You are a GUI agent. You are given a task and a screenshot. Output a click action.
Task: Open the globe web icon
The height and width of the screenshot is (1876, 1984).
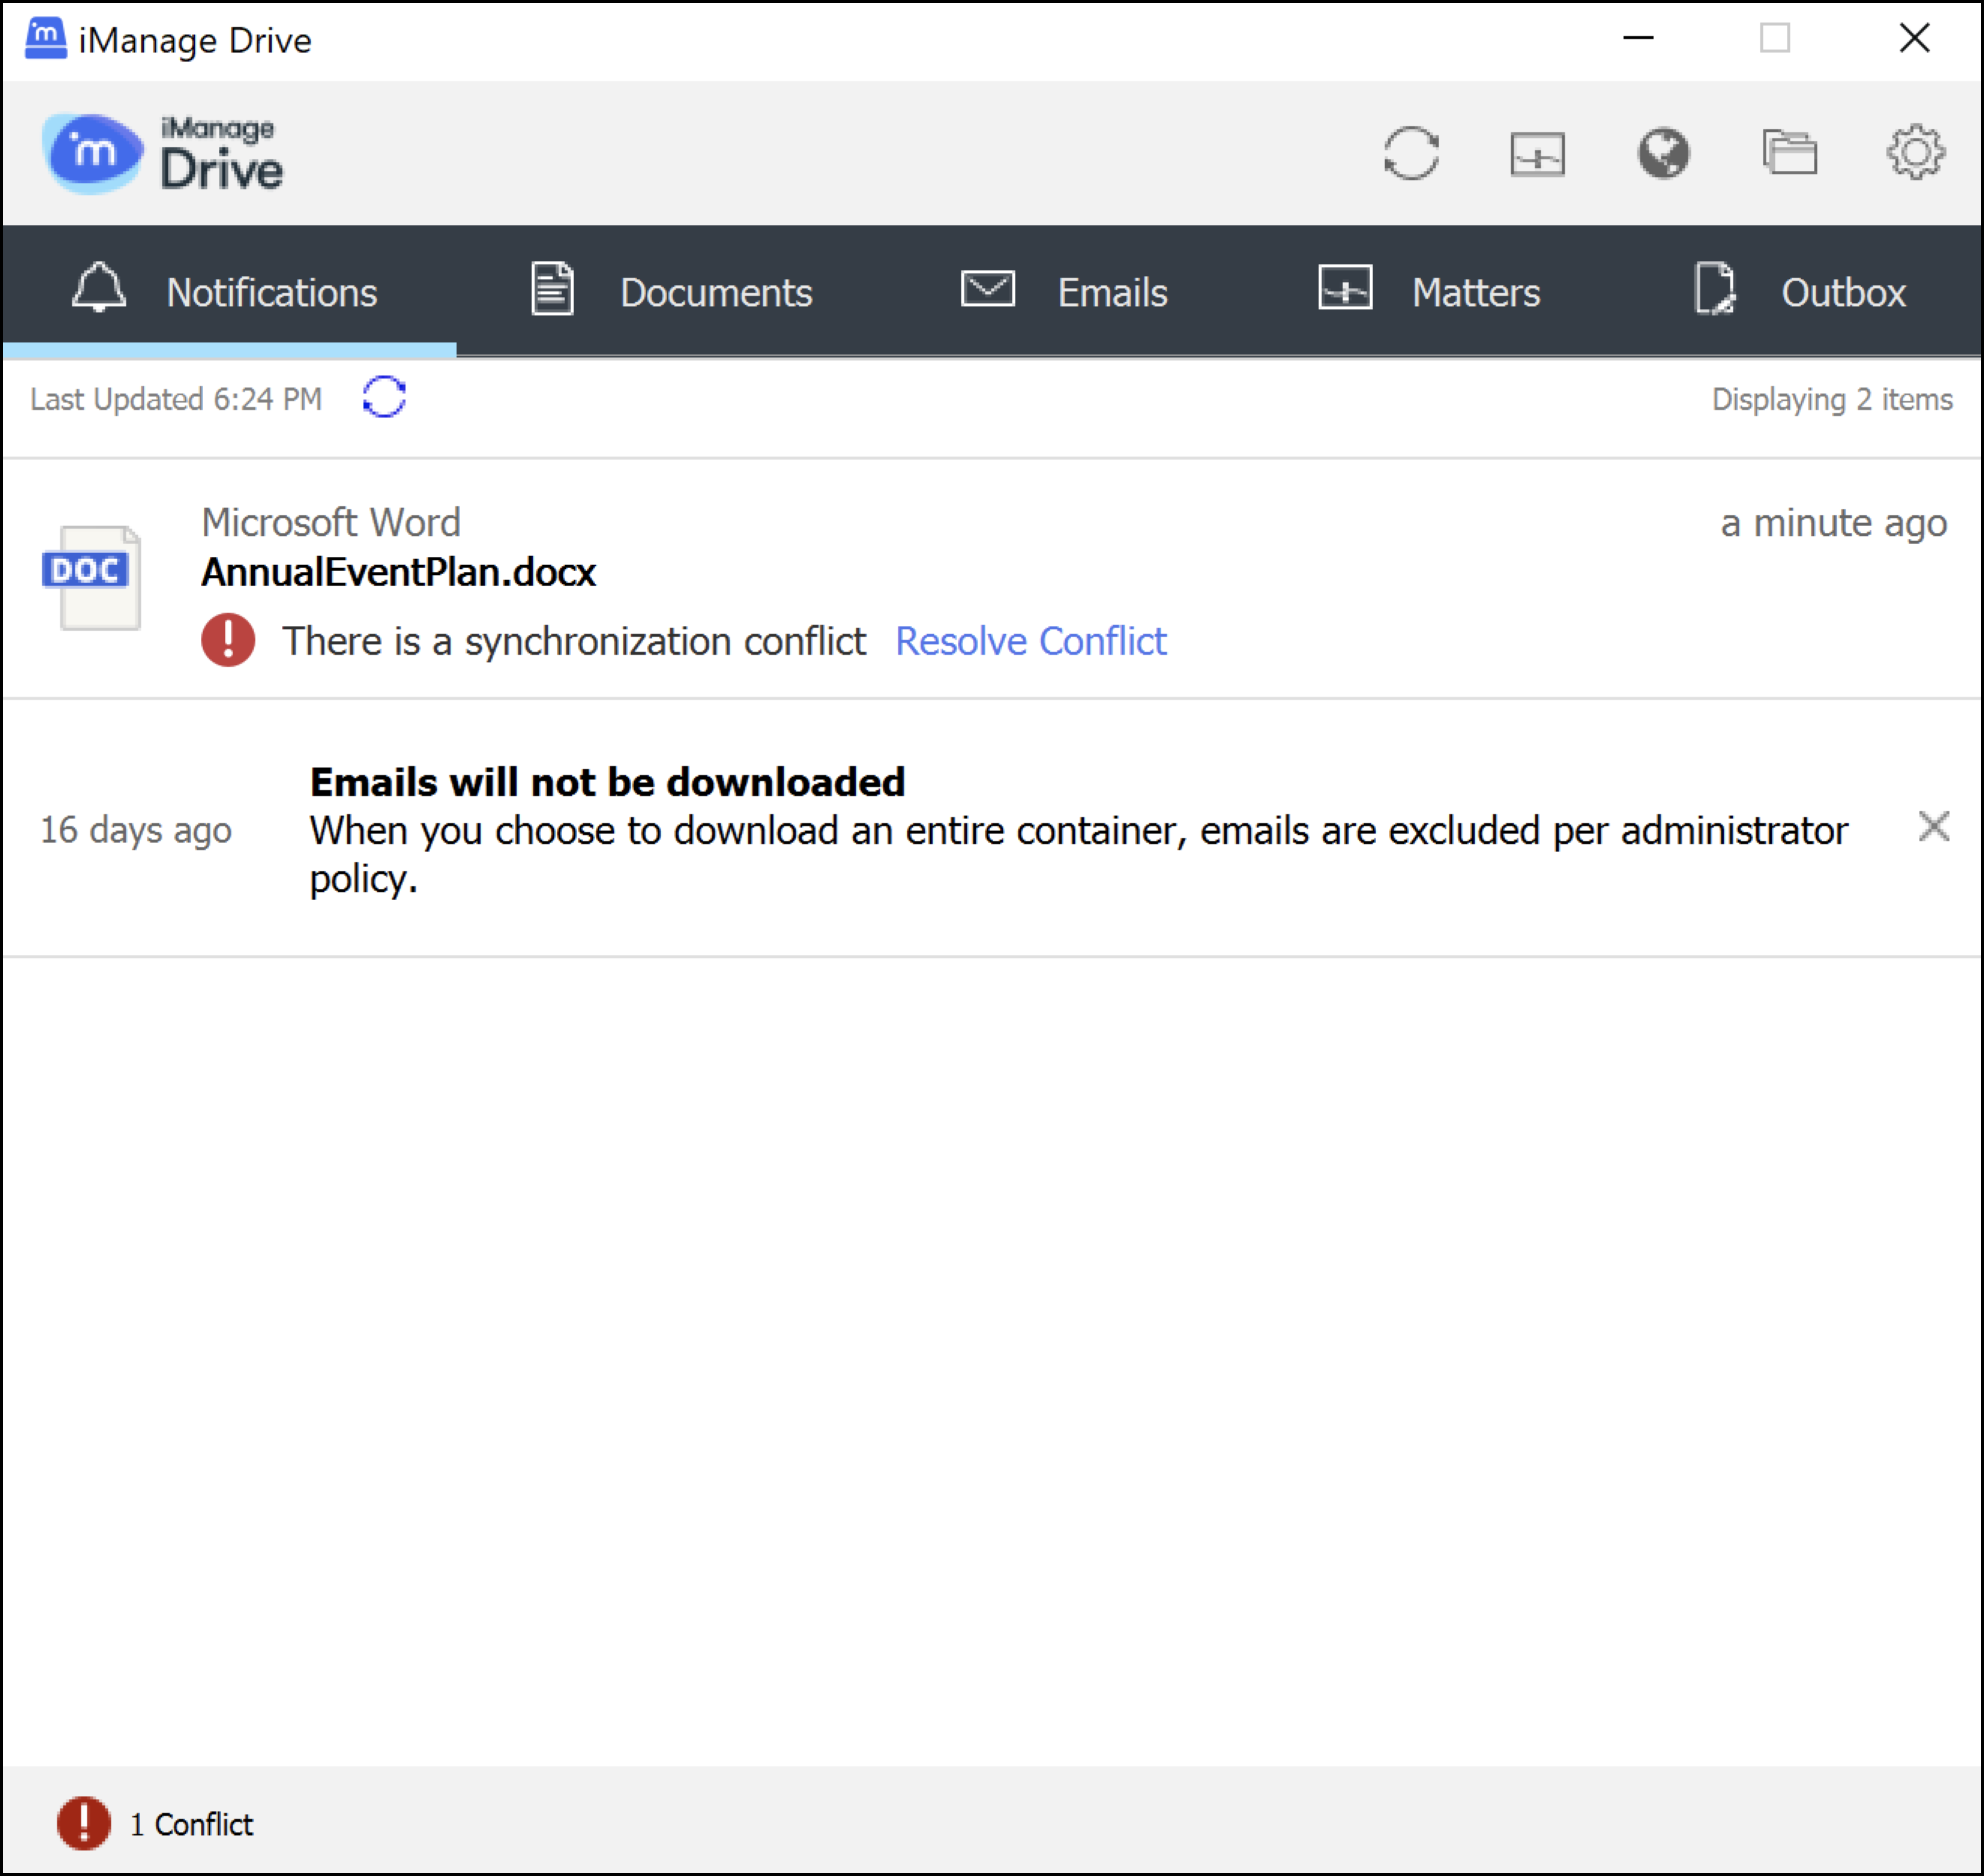1663,153
